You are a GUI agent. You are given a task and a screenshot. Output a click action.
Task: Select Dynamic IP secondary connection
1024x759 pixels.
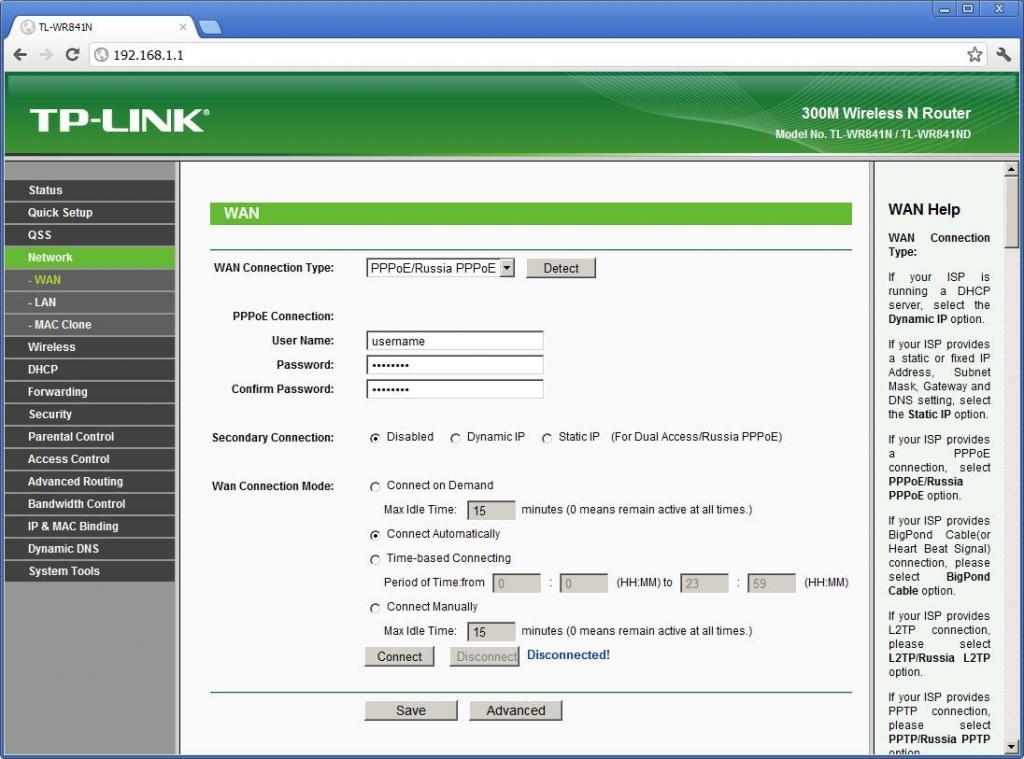pos(455,438)
